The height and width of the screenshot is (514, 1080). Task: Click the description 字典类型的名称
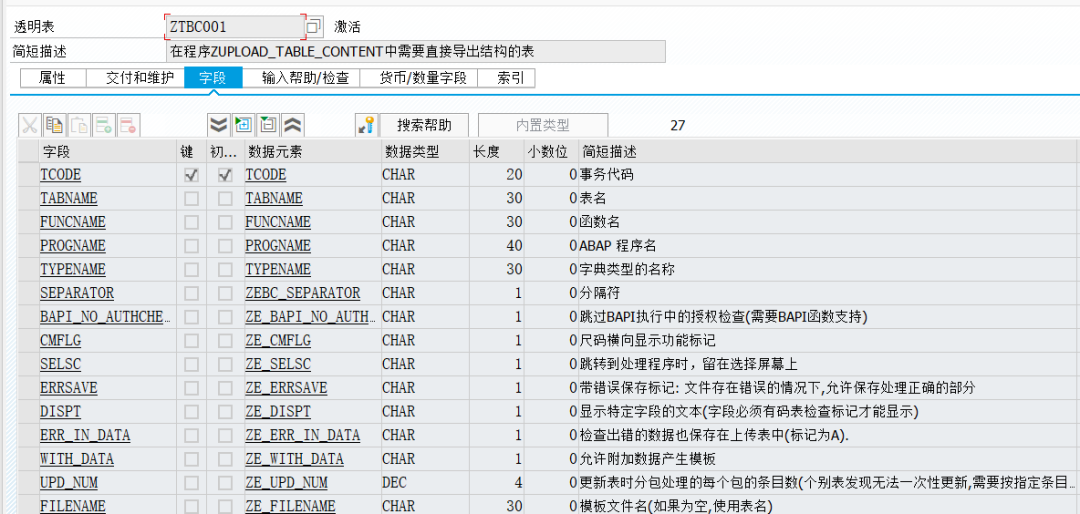click(x=628, y=269)
